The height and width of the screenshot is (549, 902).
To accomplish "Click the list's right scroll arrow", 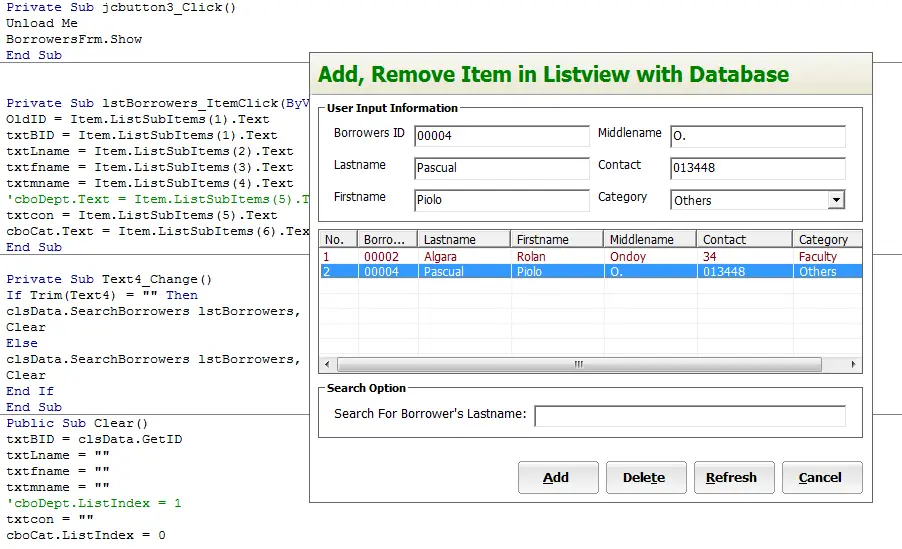I will pos(854,364).
